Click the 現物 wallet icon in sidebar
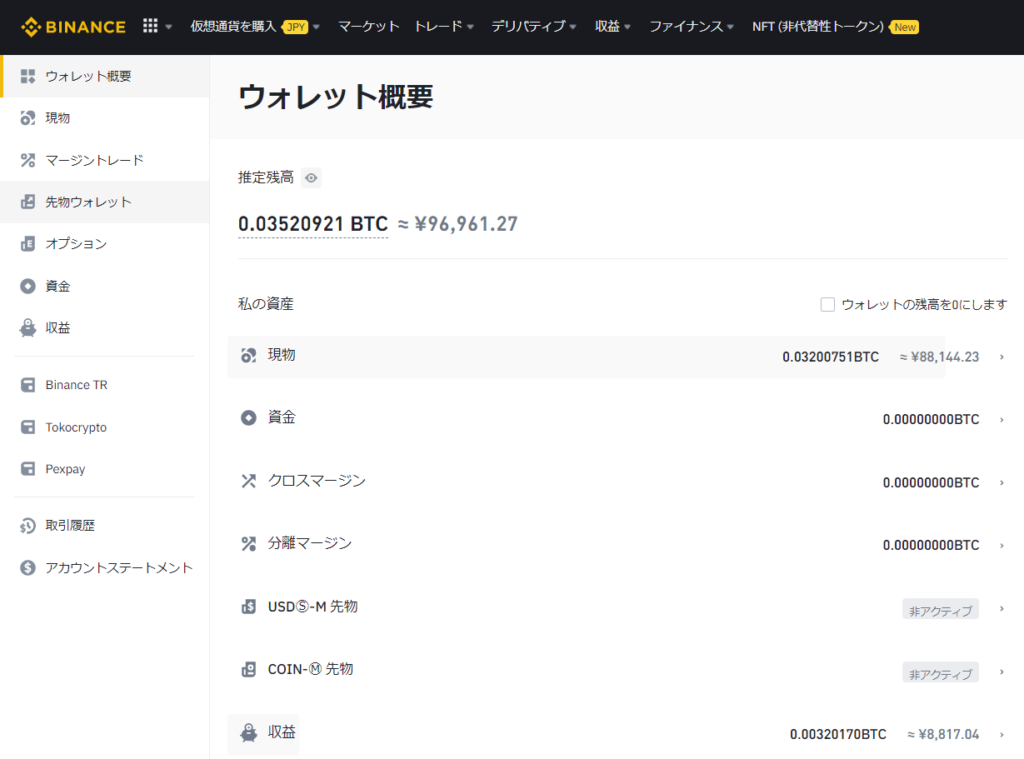This screenshot has width=1024, height=759. tap(28, 118)
